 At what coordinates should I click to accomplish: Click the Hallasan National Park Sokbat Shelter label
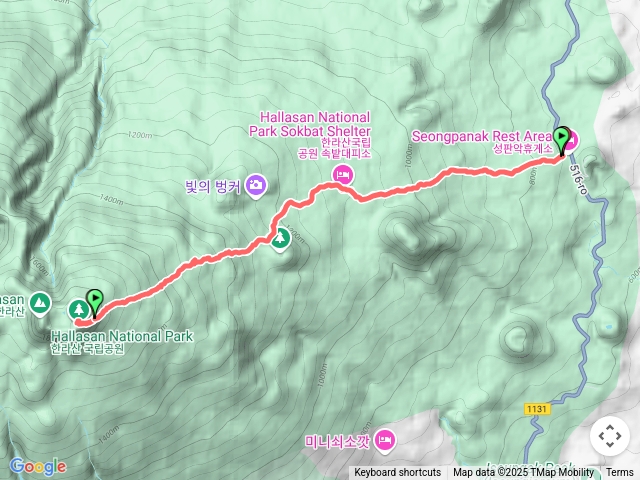click(x=310, y=124)
